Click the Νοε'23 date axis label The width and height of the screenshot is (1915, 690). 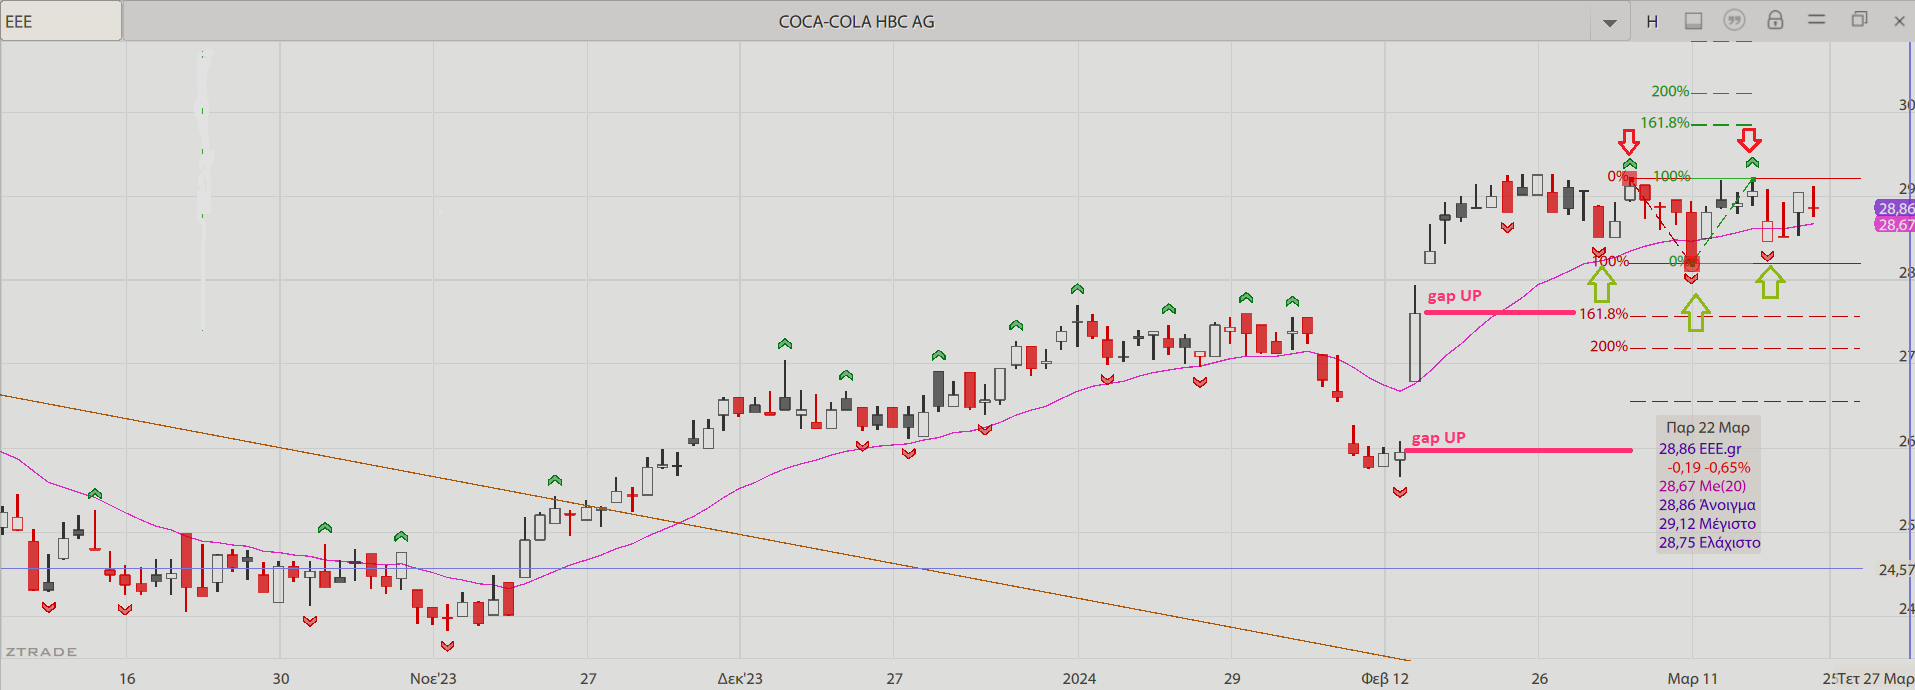tap(433, 678)
